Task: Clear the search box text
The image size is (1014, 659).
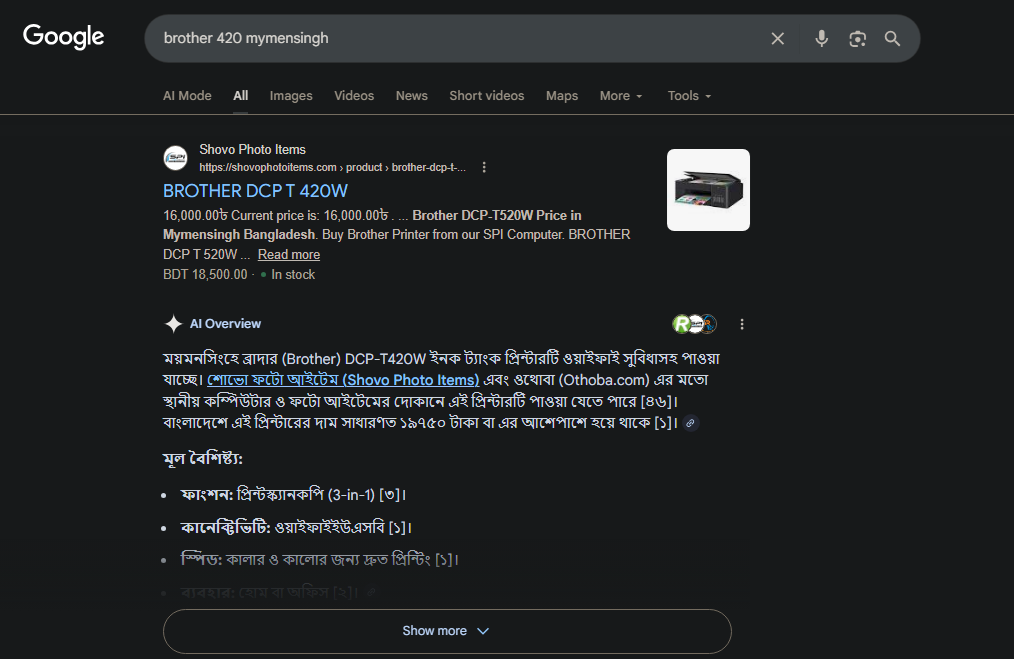Action: click(778, 38)
